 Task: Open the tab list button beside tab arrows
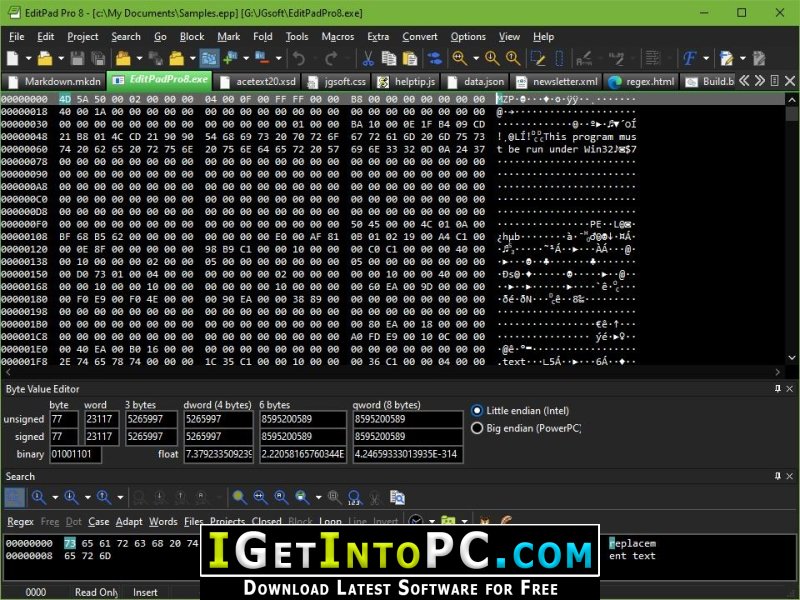click(x=774, y=81)
